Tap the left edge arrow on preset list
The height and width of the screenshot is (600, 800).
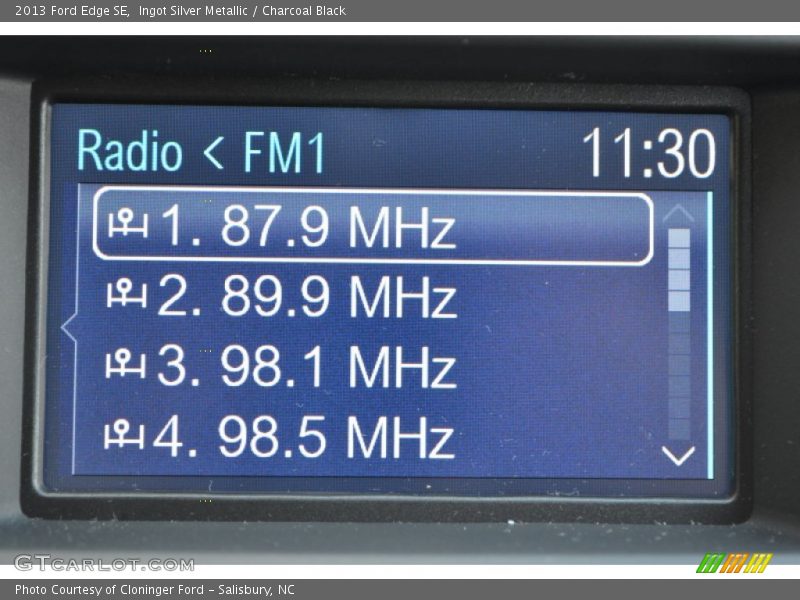point(65,328)
